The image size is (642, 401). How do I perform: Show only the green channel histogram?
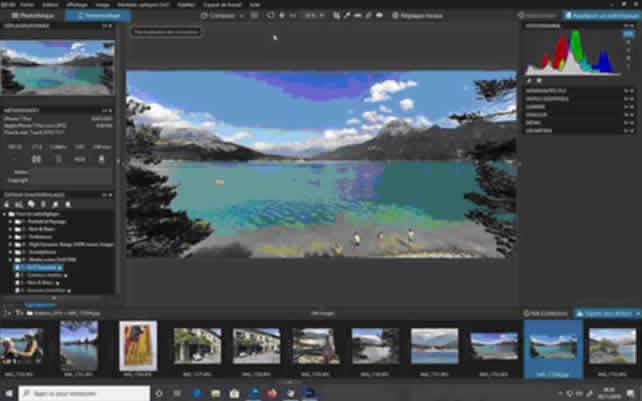628,50
